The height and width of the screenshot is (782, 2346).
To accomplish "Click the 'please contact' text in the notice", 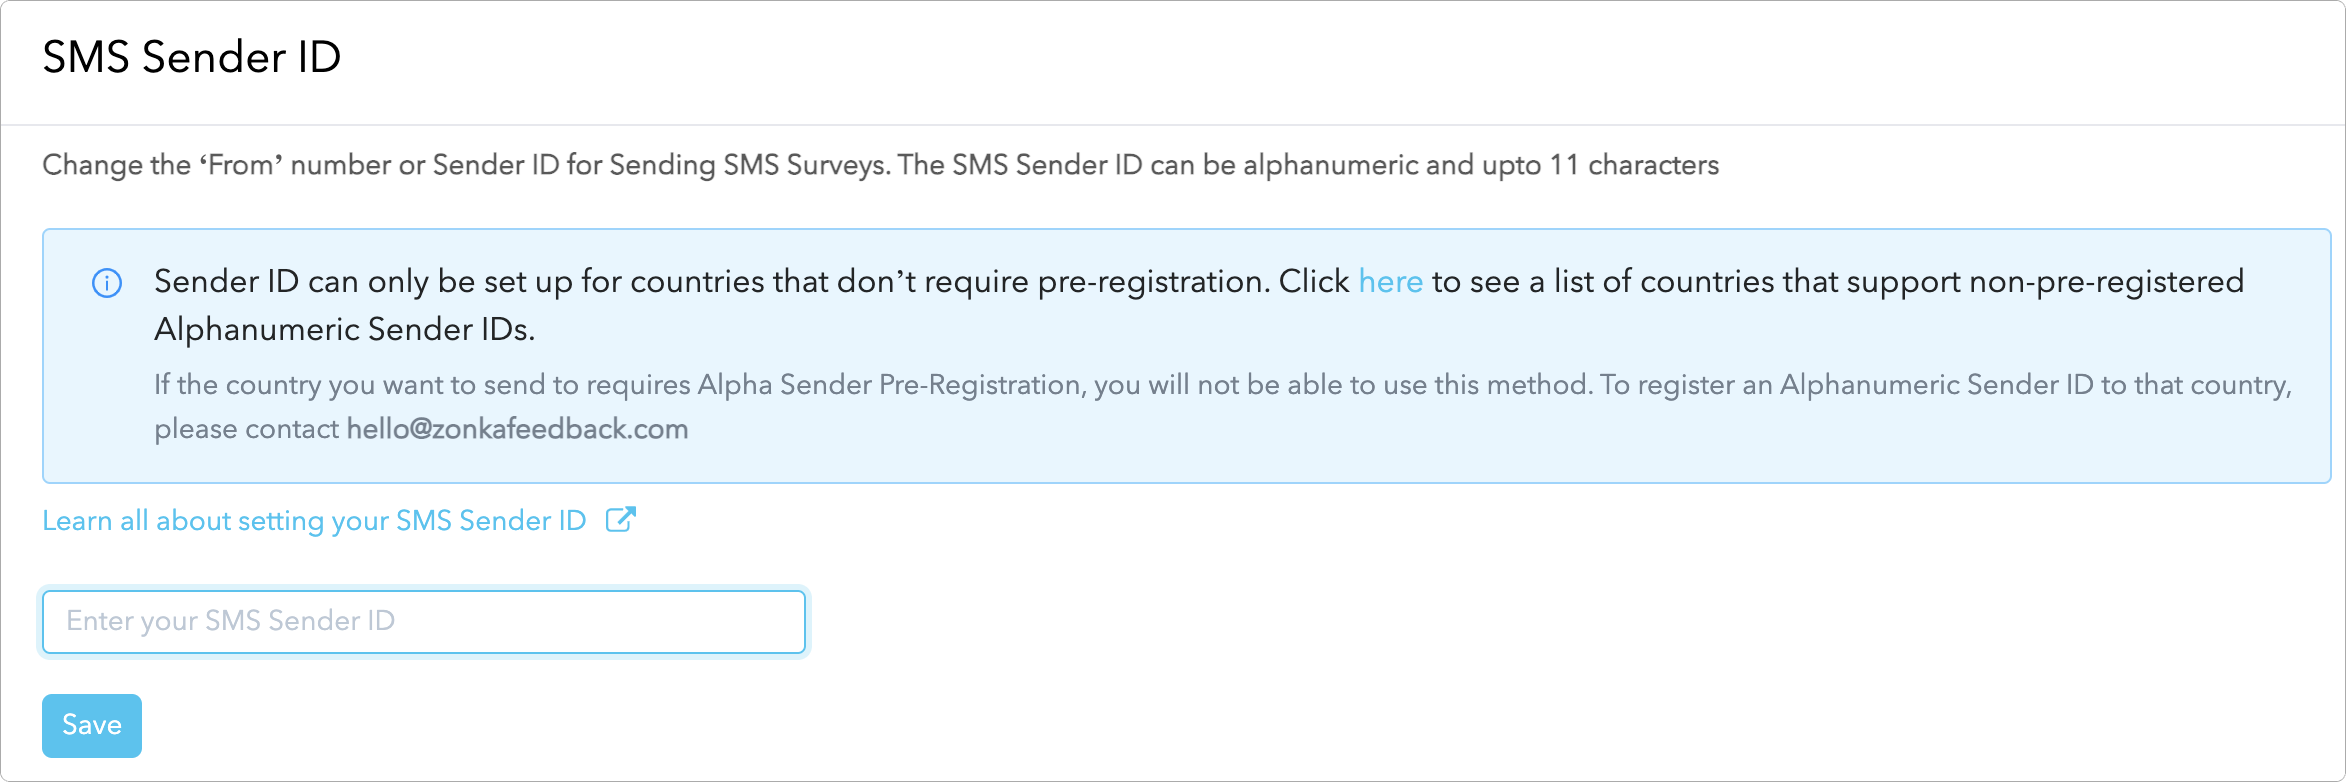I will [246, 429].
